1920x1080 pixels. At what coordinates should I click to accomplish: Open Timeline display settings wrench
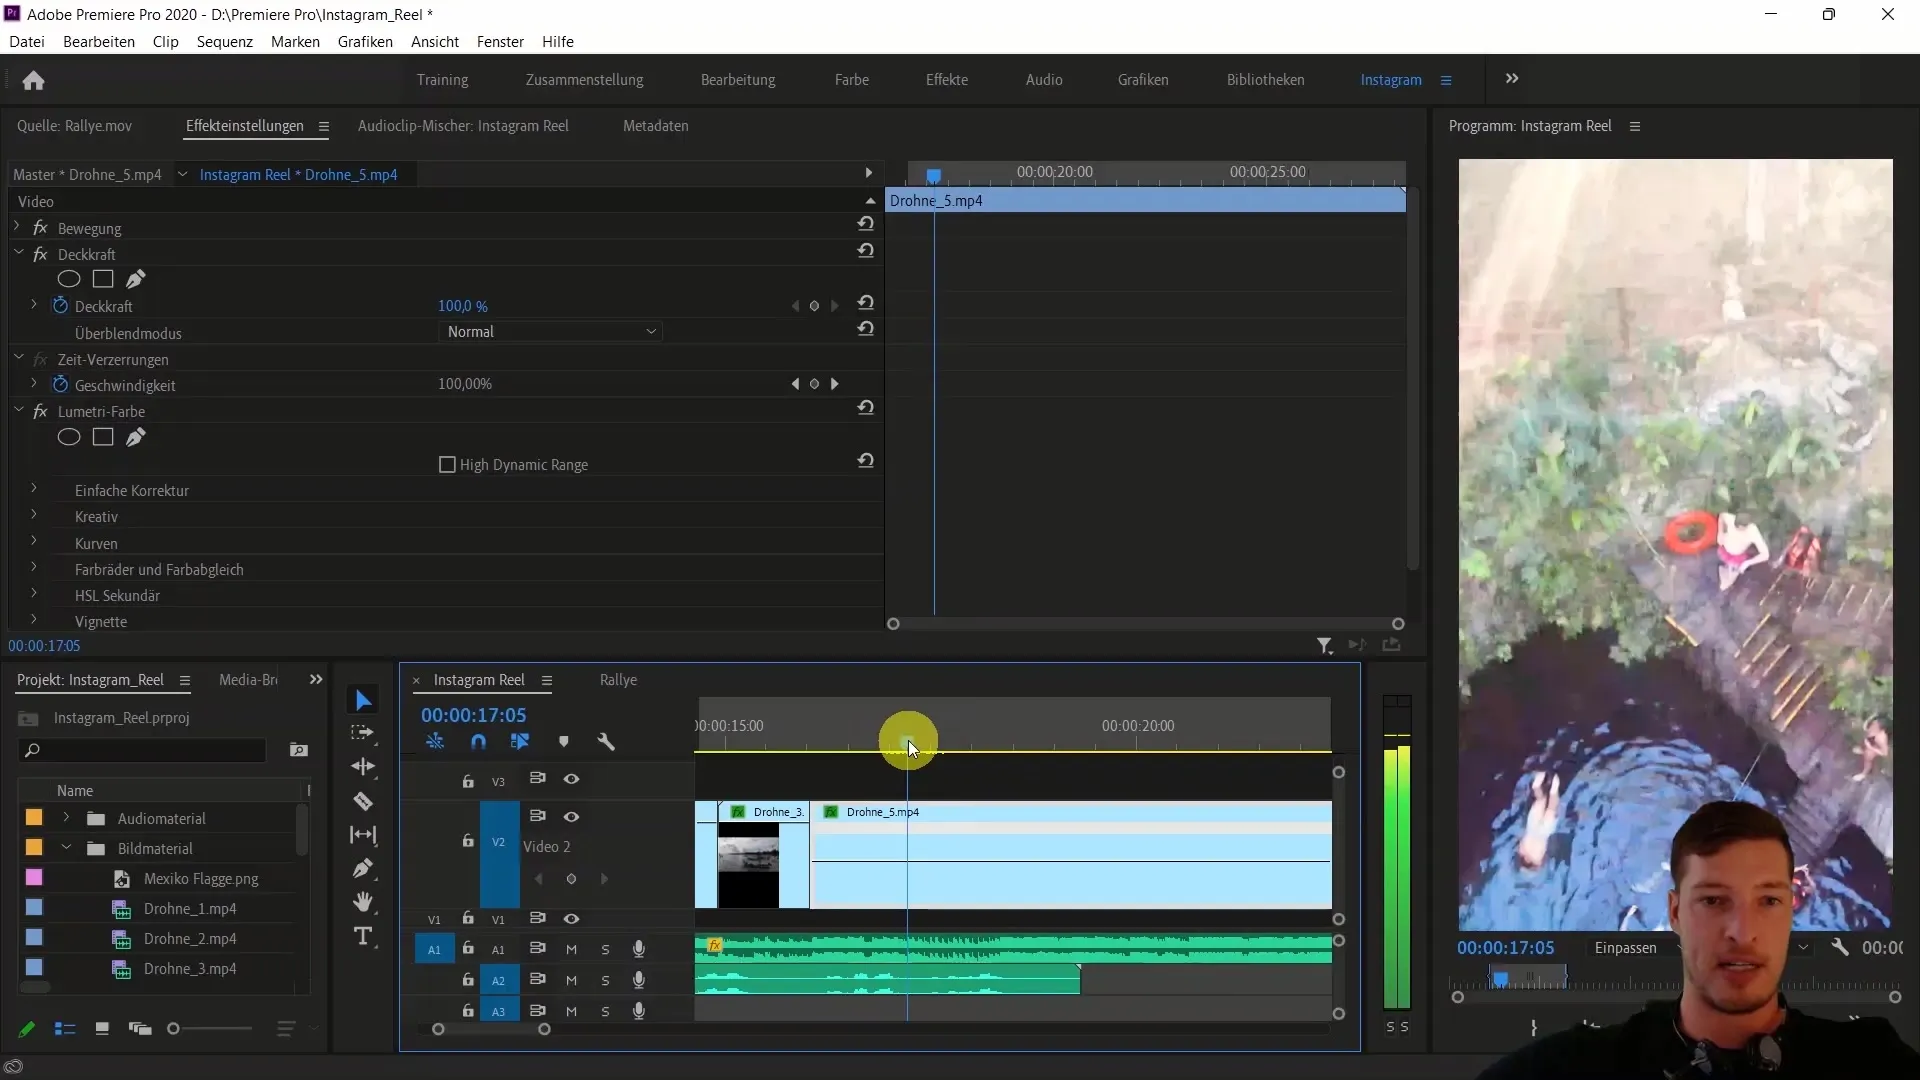click(606, 742)
